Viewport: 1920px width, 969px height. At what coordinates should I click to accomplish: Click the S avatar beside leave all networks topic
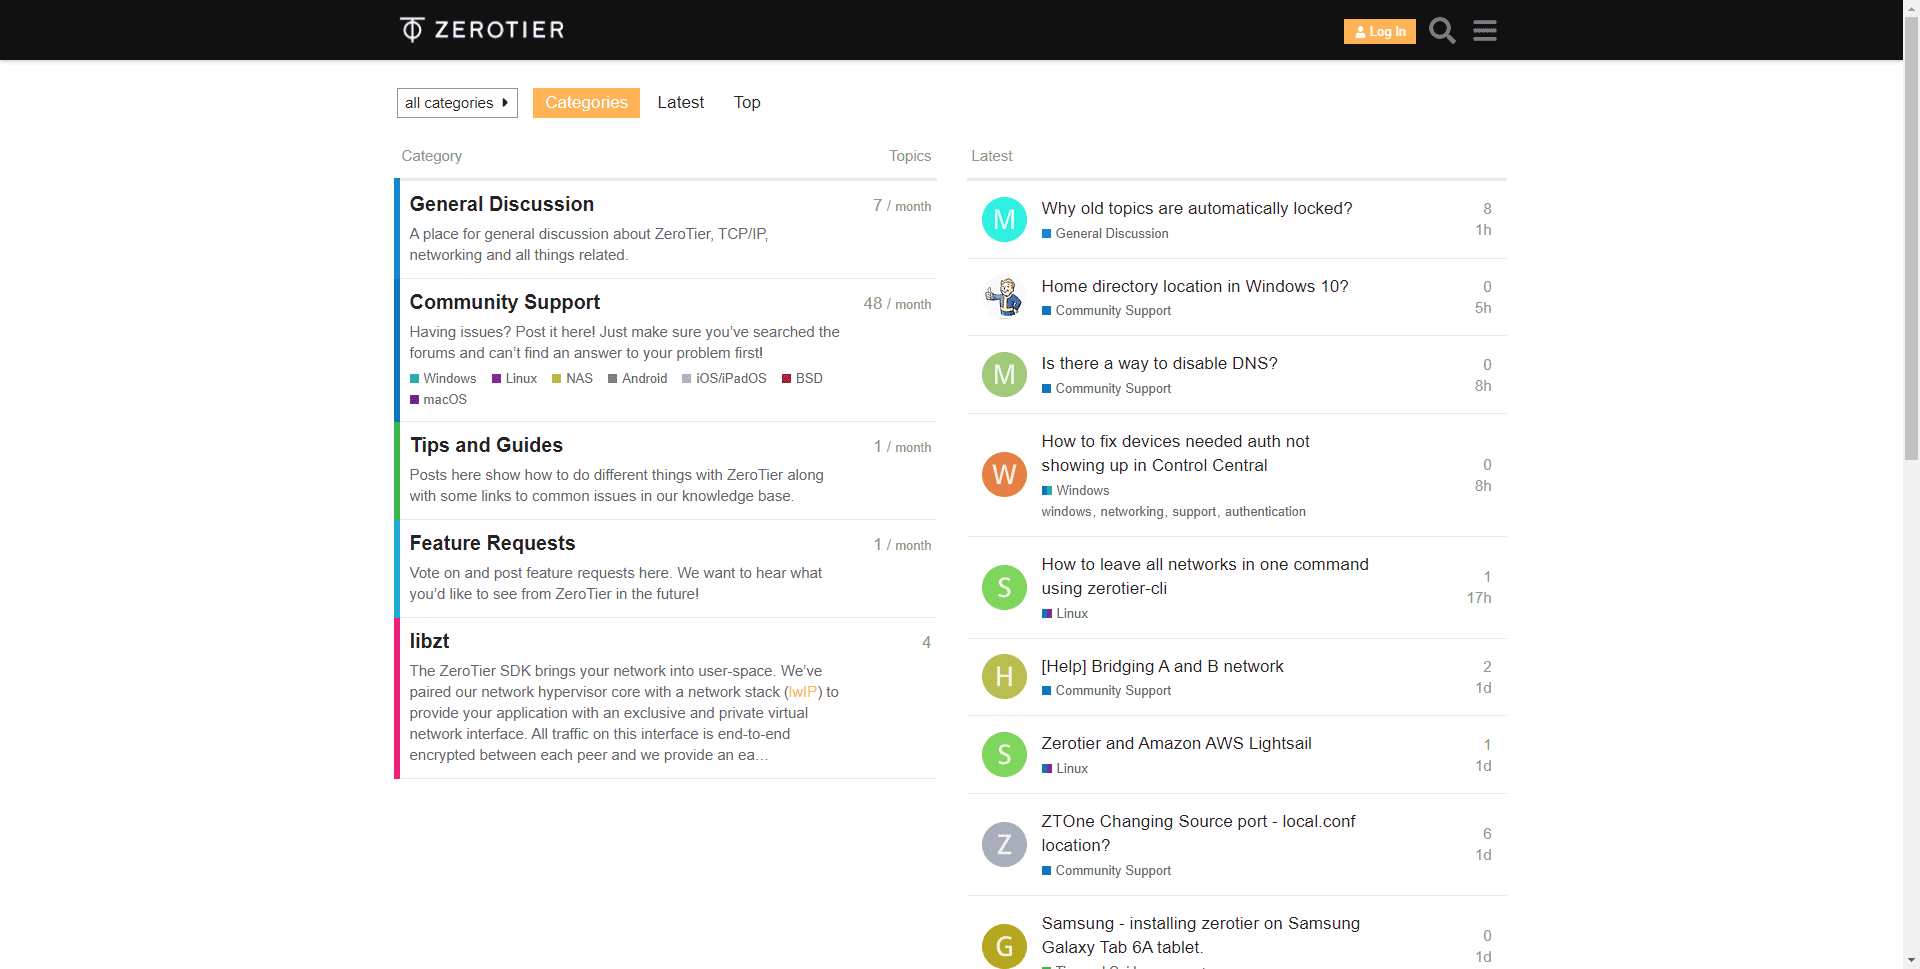click(x=1004, y=587)
